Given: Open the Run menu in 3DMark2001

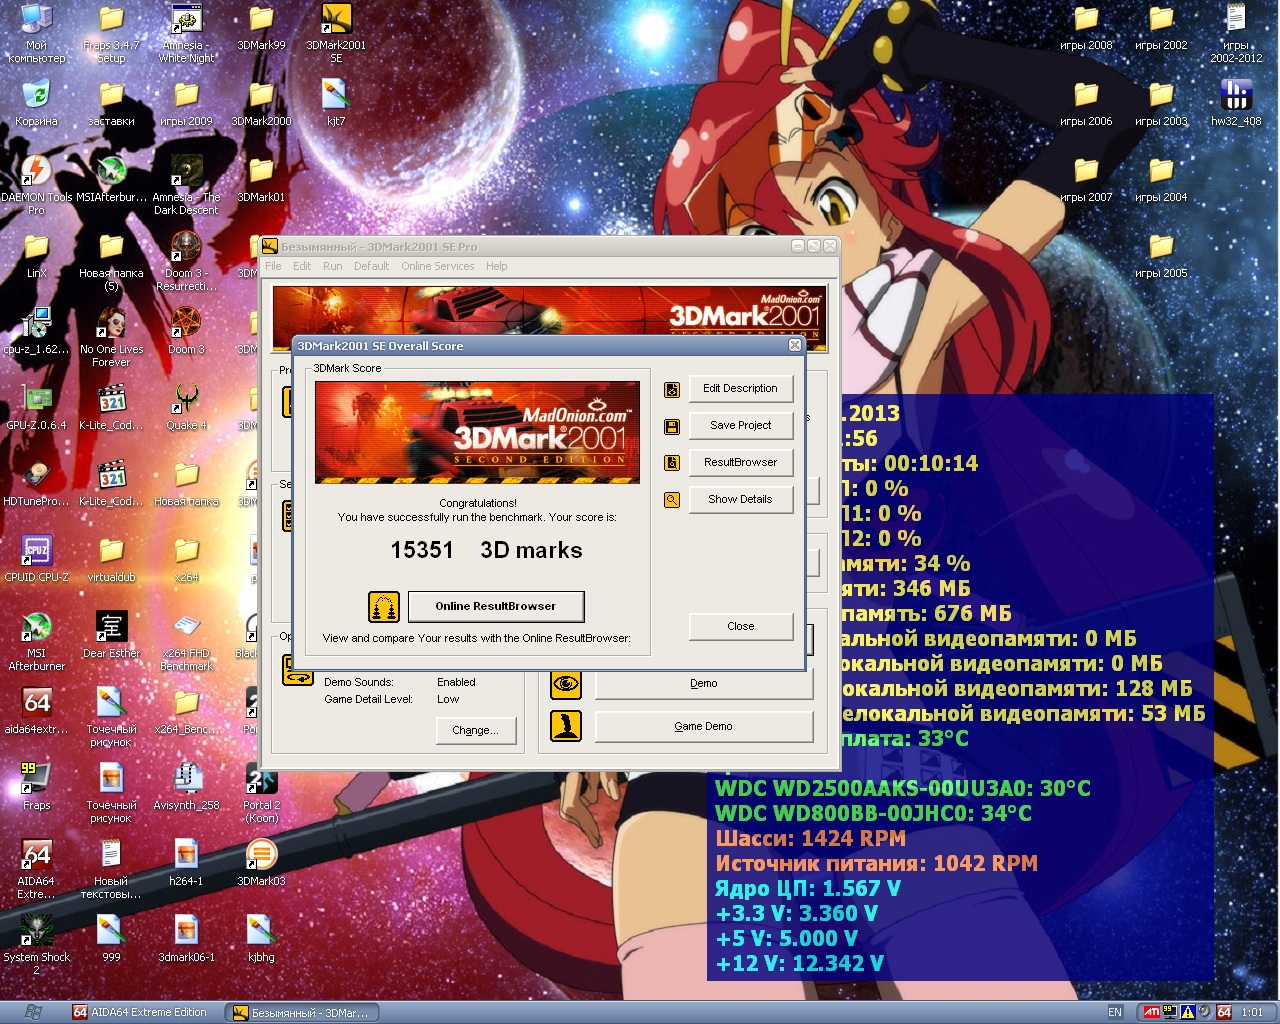Looking at the screenshot, I should pyautogui.click(x=332, y=266).
